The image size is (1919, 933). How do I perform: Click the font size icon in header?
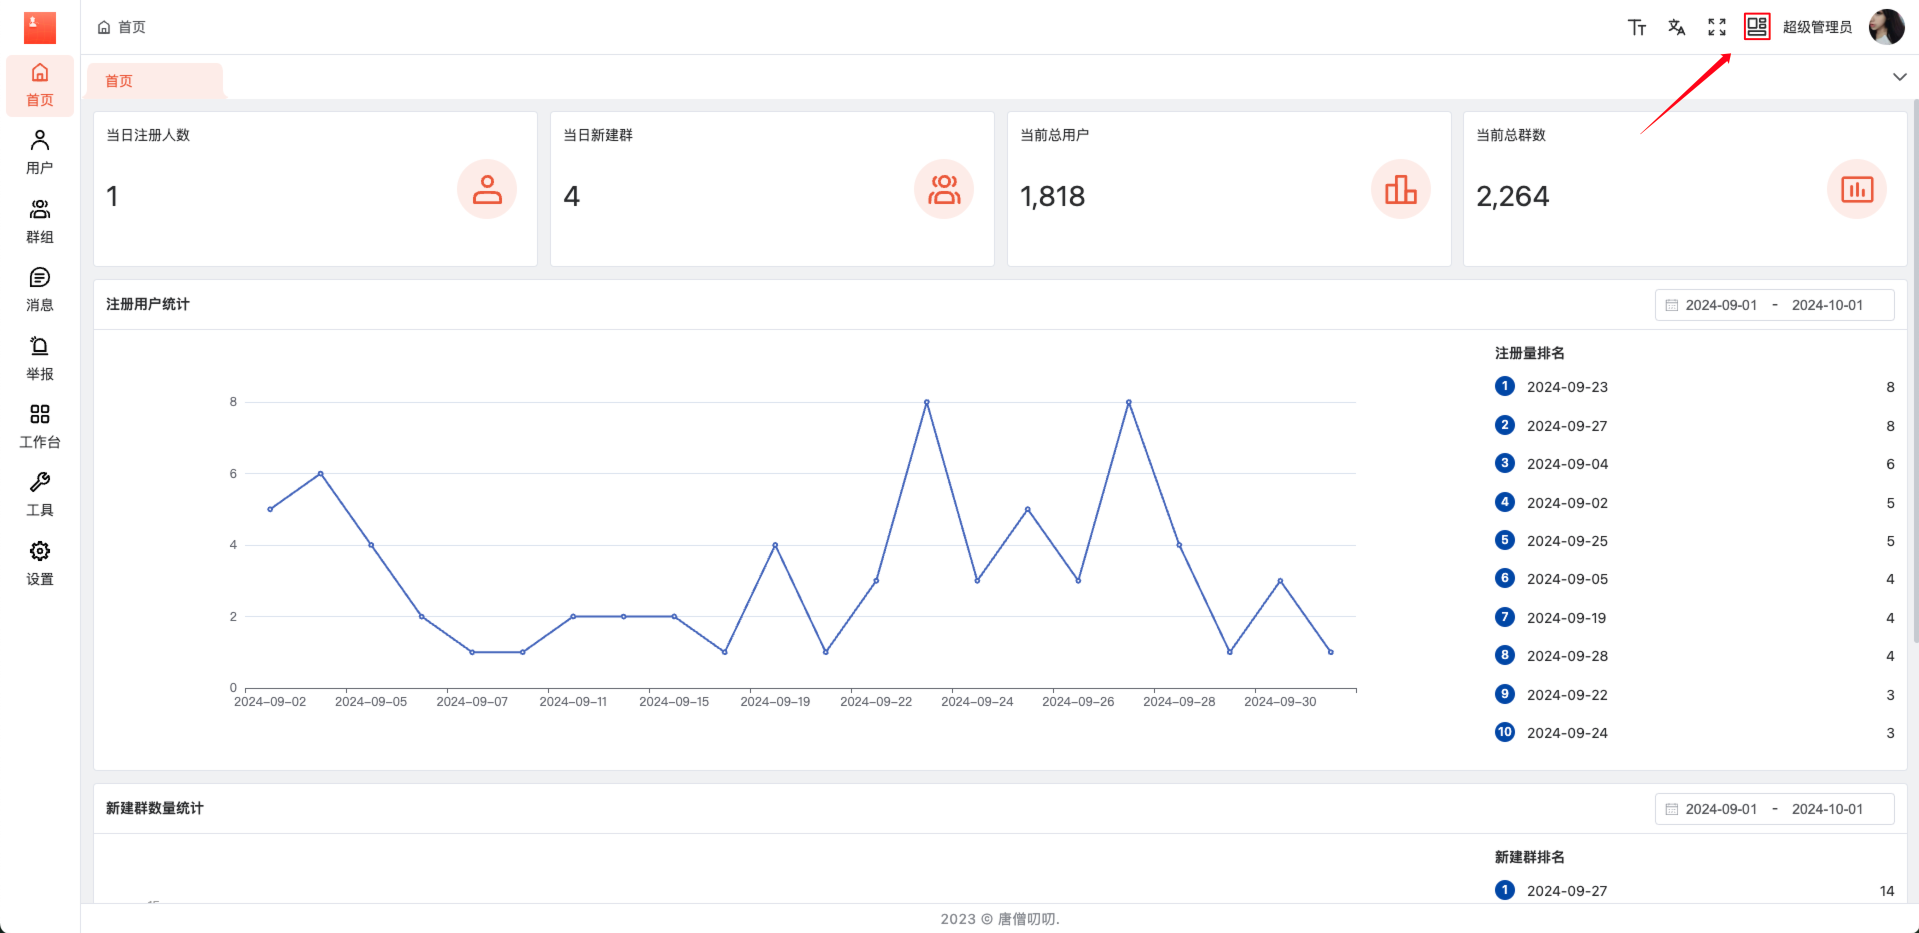coord(1636,27)
